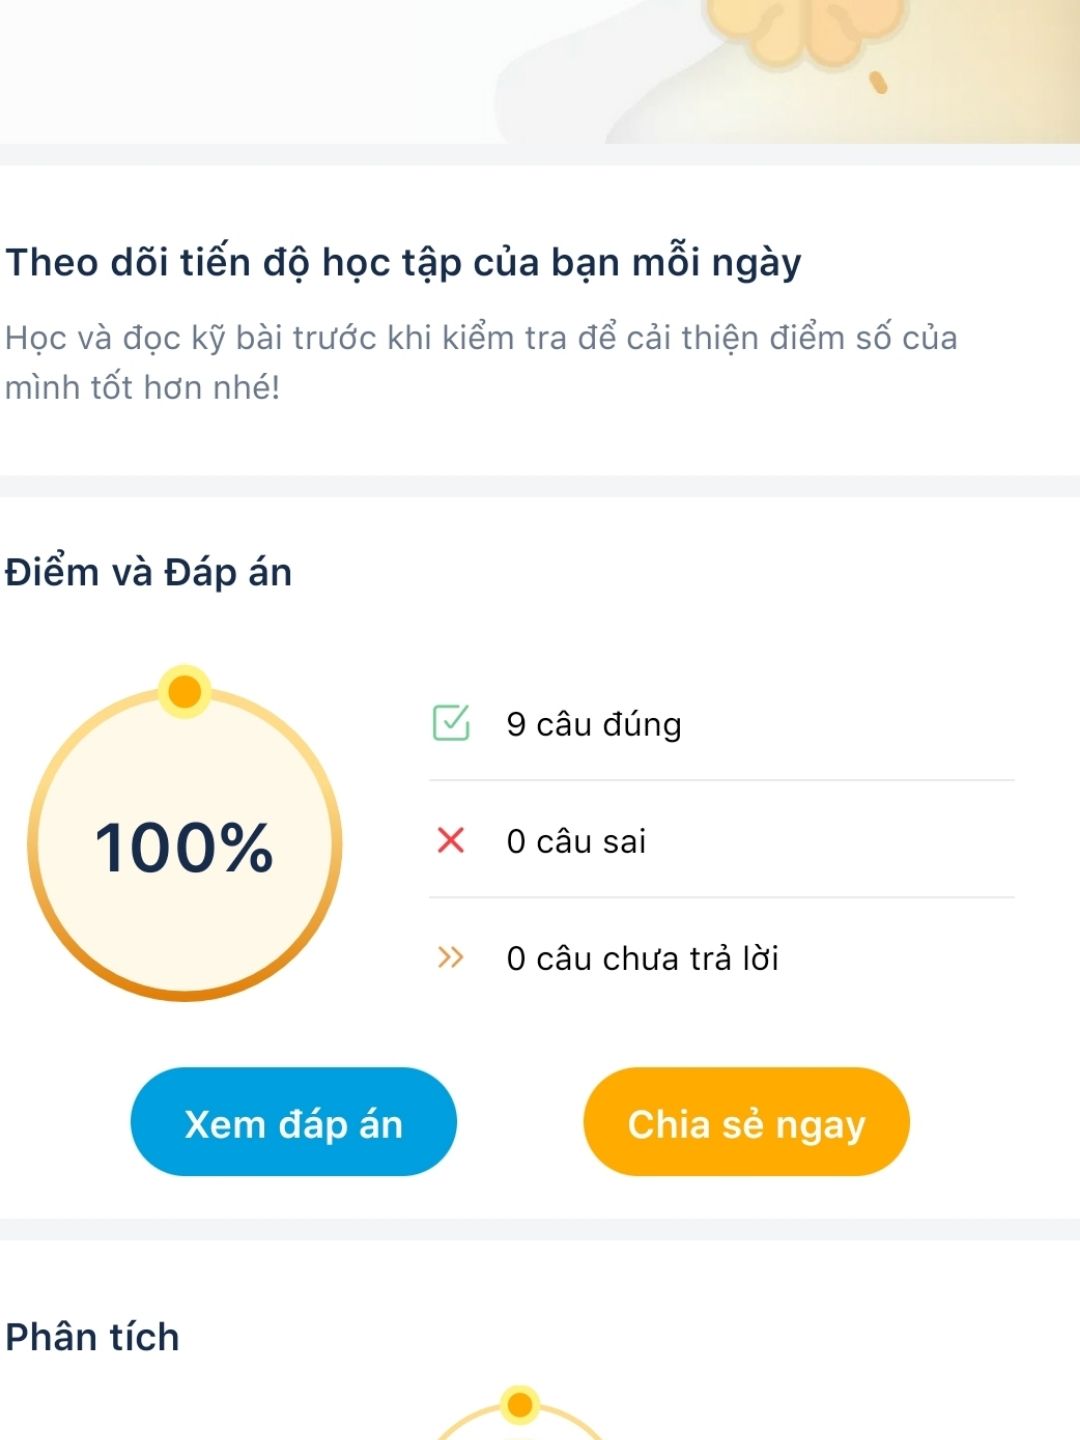Tap the Điểm và Đáp án heading
The width and height of the screenshot is (1080, 1440).
coord(148,573)
